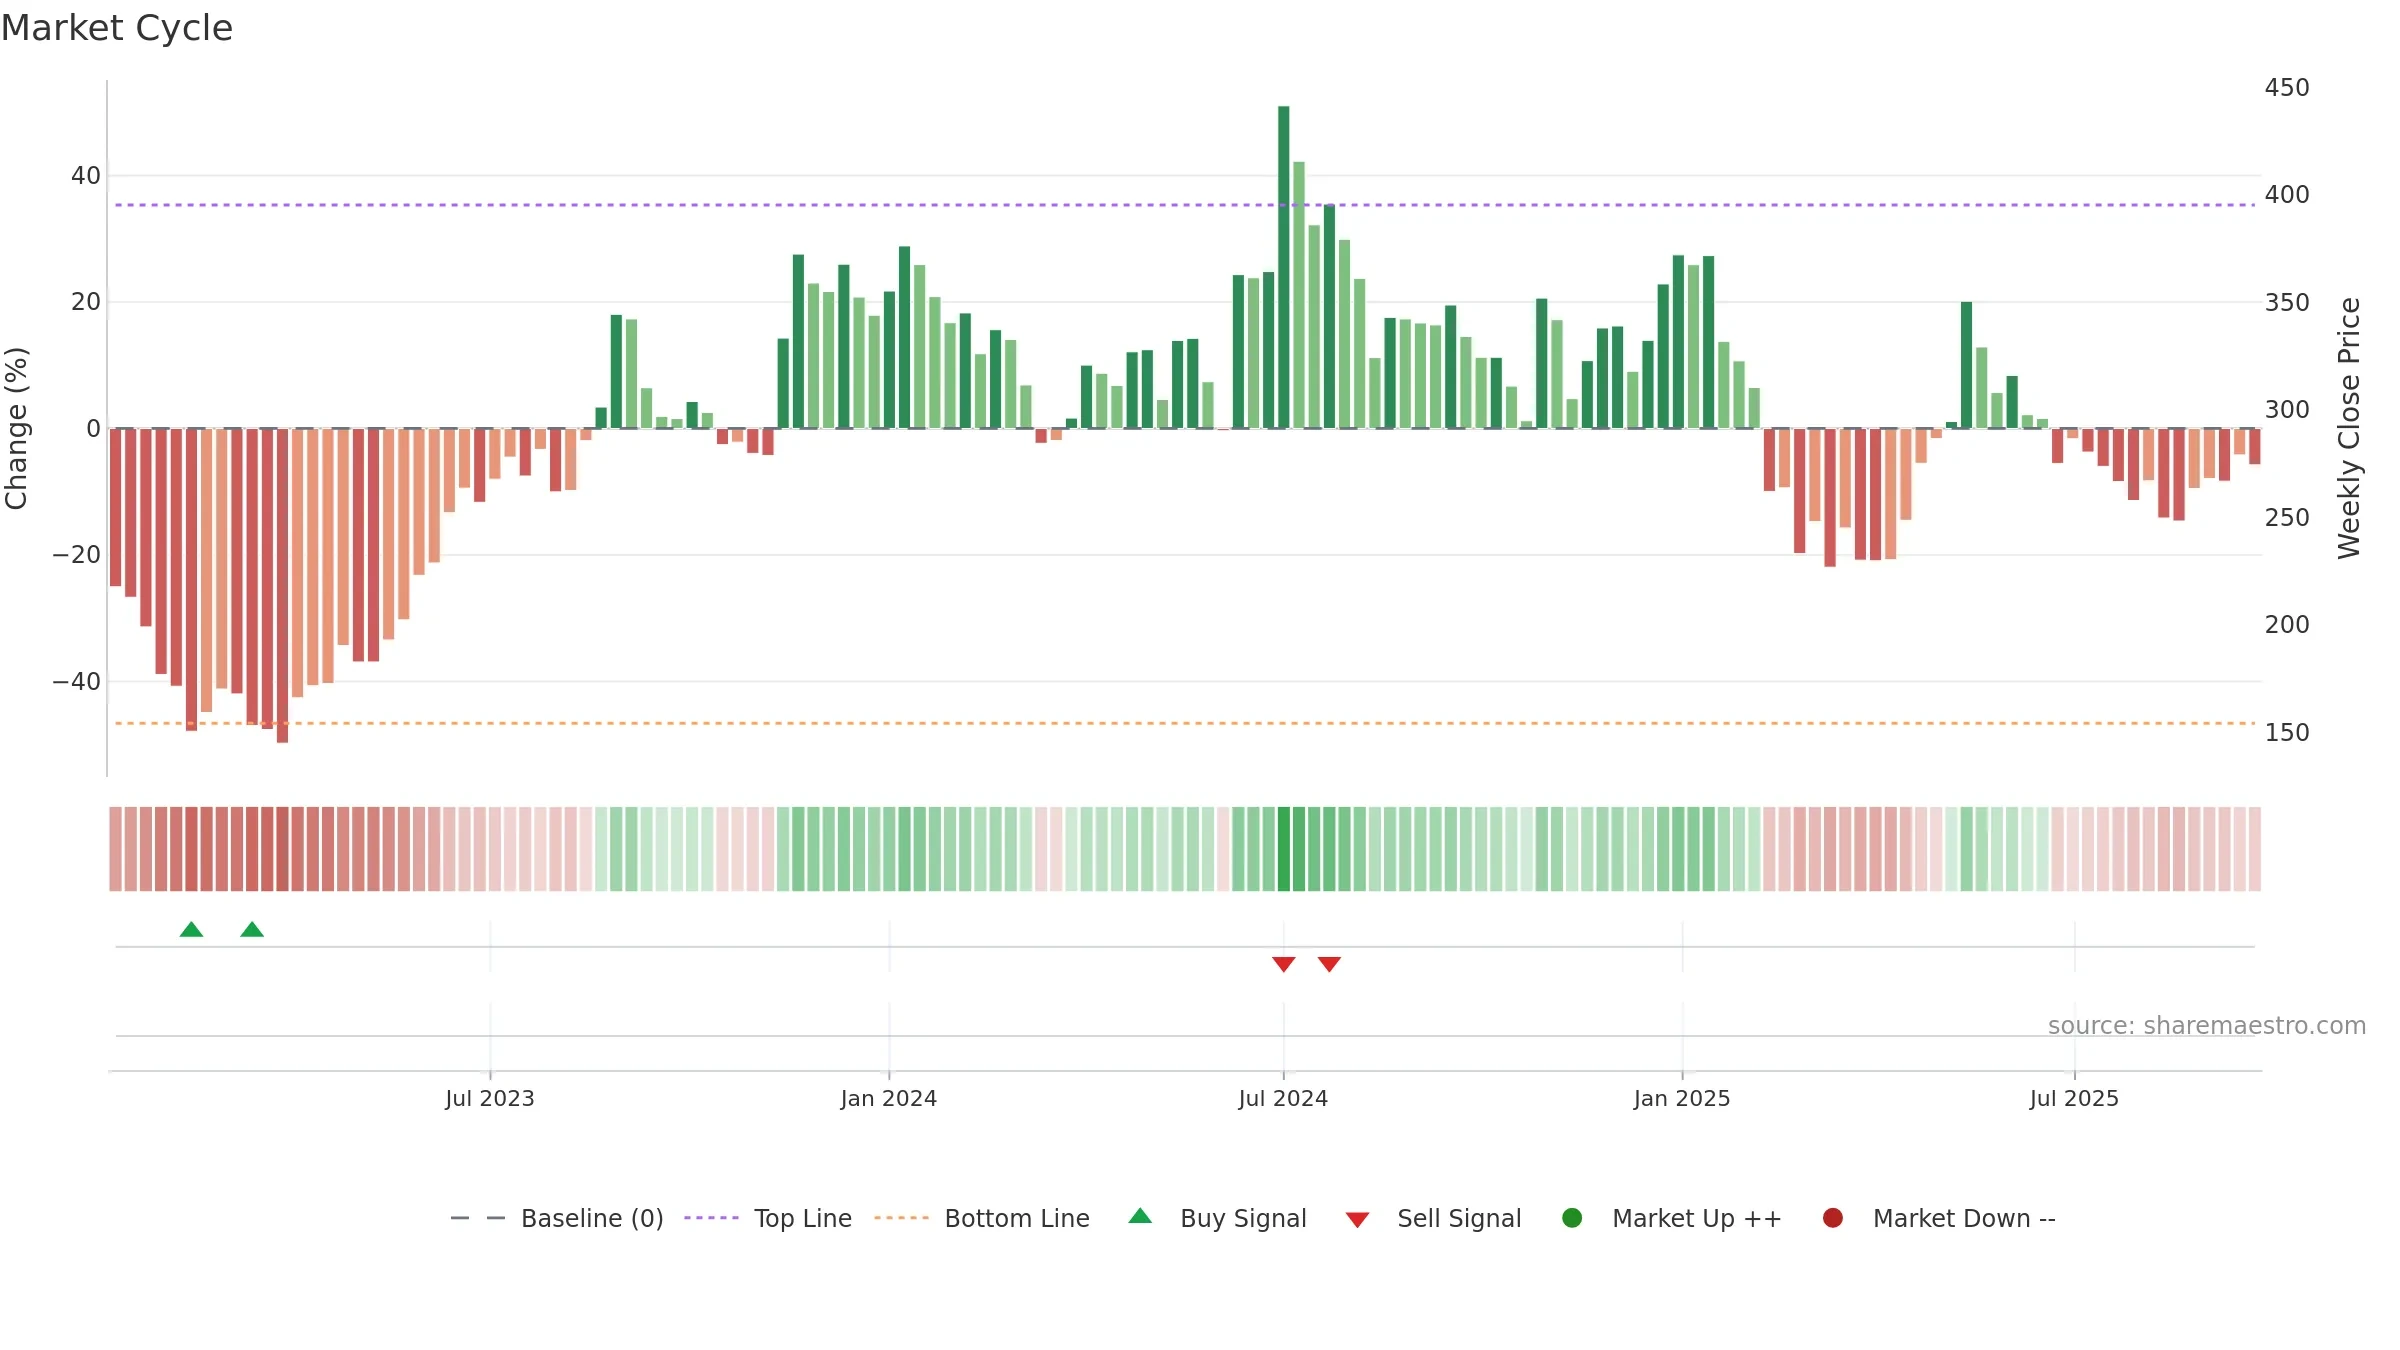Click the source: sharemaestro.com text

click(2207, 1026)
